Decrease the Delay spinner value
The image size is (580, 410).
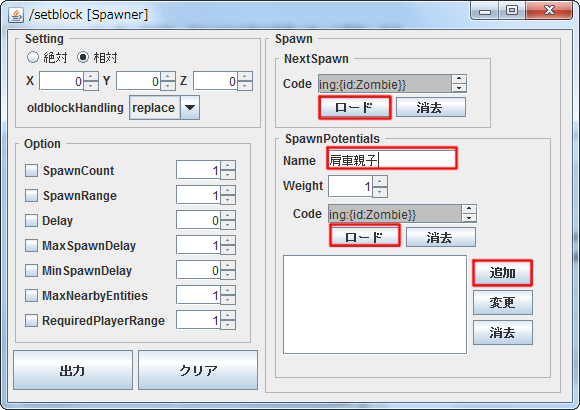228,225
